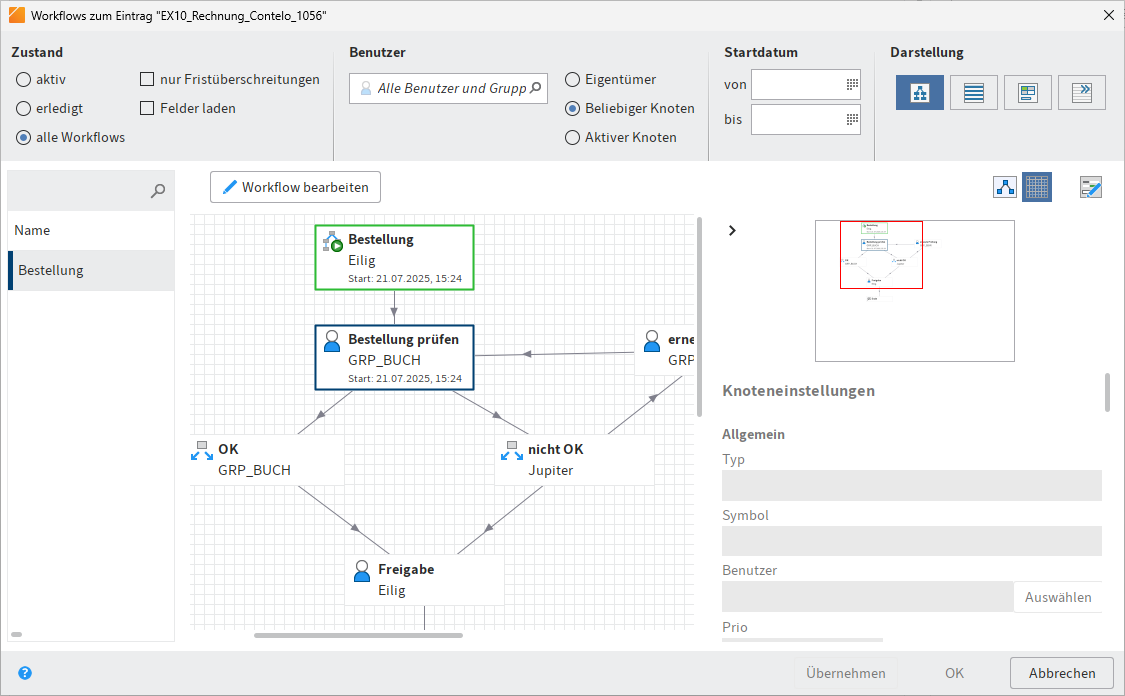
Task: Select the last Darstellung view icon
Action: 1081,91
